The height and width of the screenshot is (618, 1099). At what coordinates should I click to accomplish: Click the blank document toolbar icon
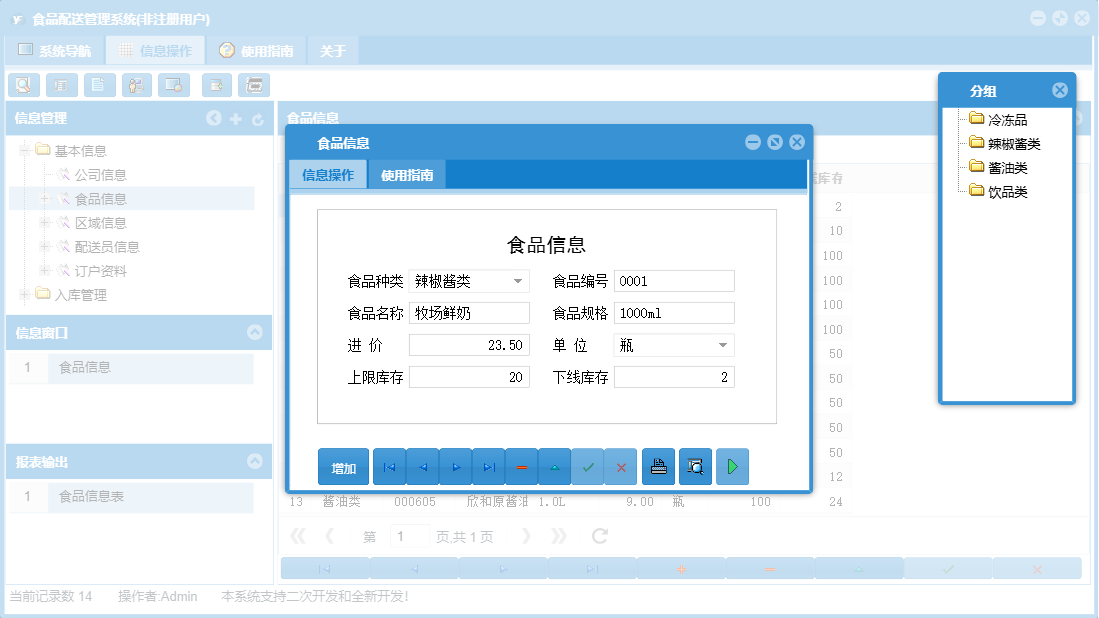tap(100, 85)
